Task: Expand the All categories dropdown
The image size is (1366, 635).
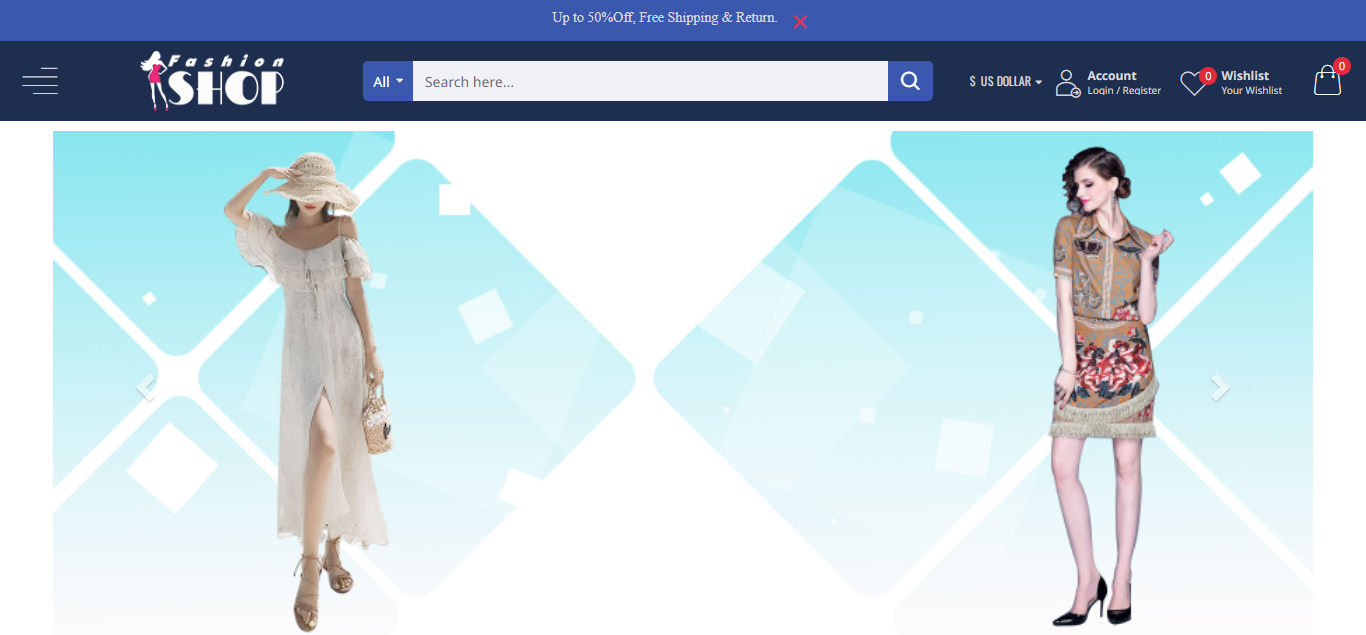Action: click(388, 81)
